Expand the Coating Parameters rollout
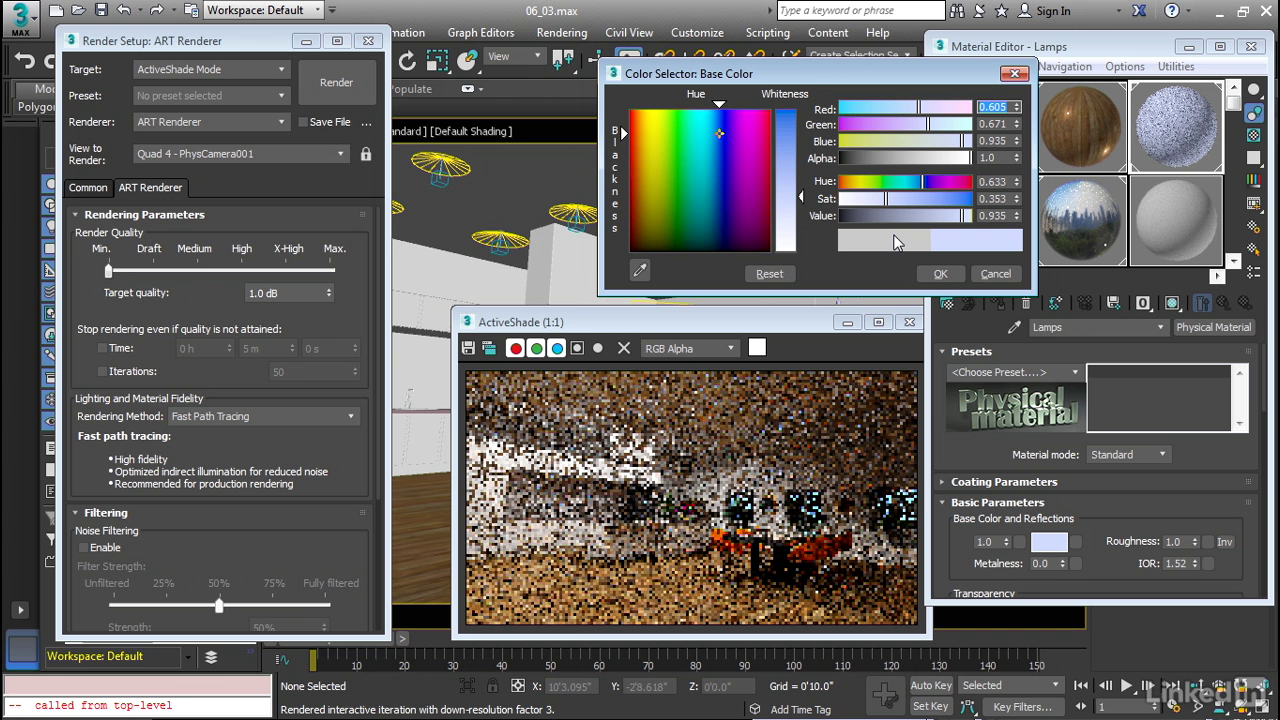 pyautogui.click(x=1003, y=482)
